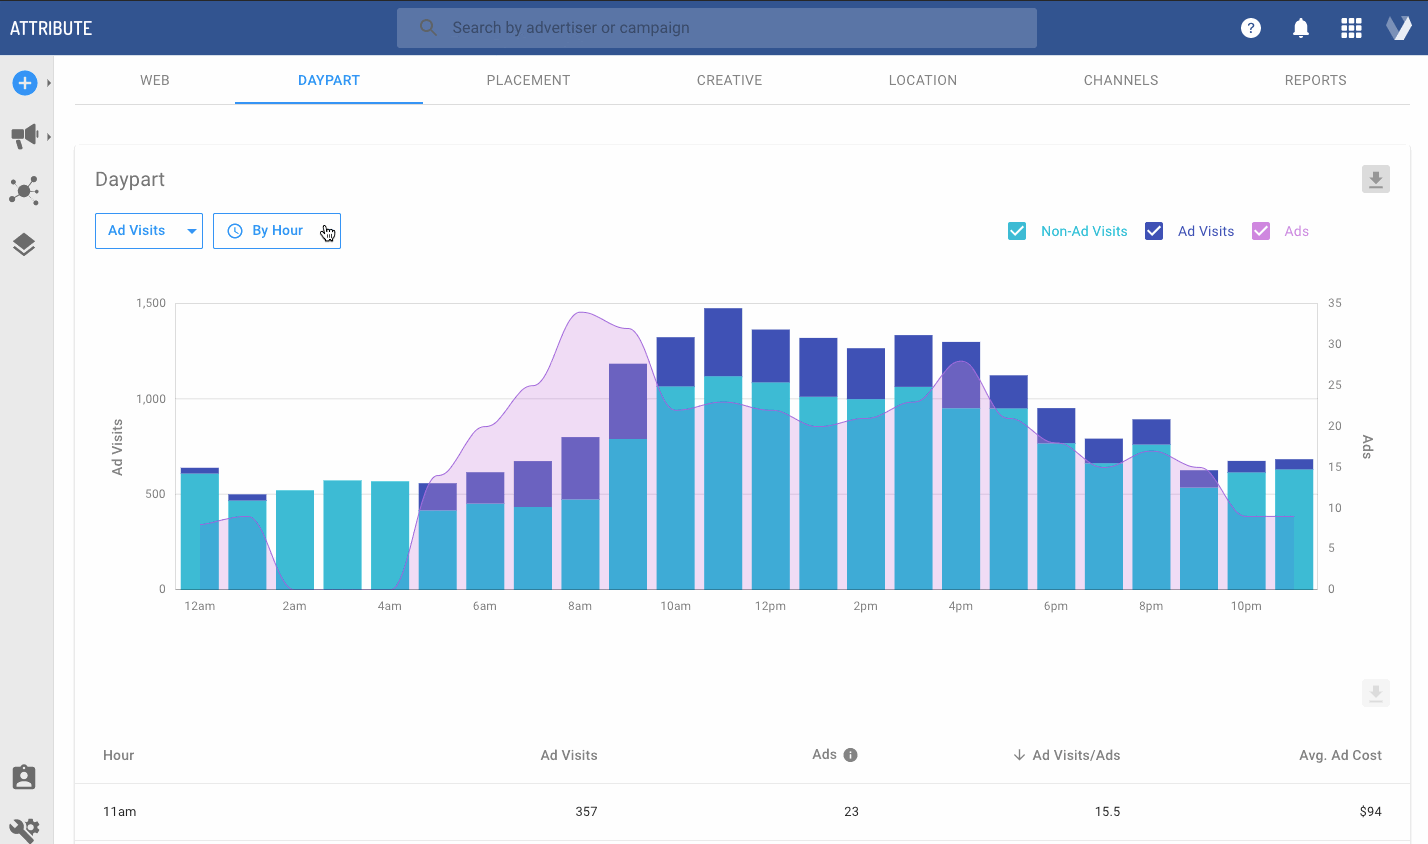The image size is (1428, 844).
Task: Uncheck the Ad Visits series
Action: click(1153, 230)
